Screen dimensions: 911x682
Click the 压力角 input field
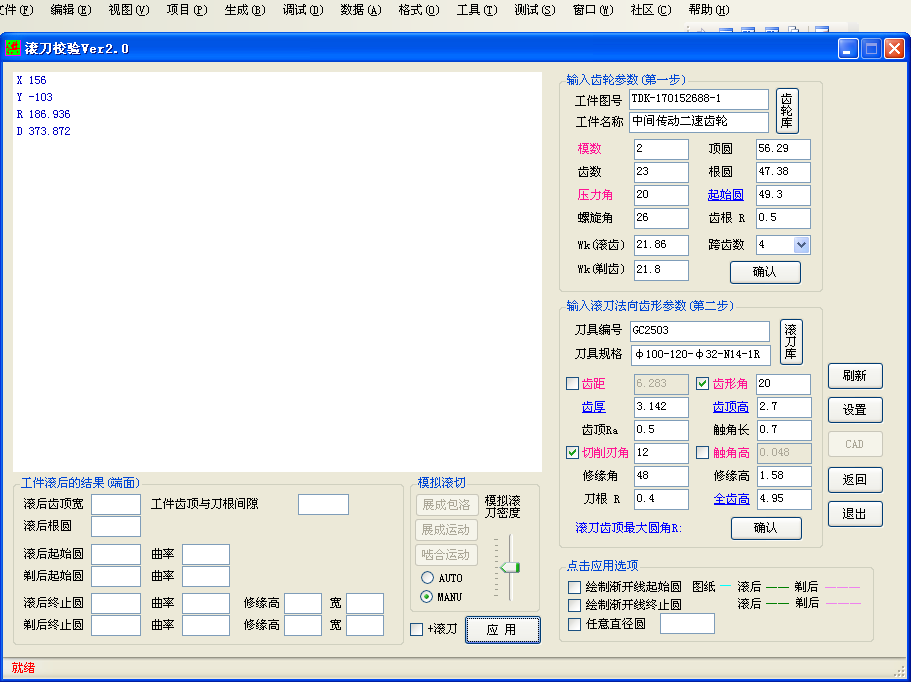[x=661, y=195]
